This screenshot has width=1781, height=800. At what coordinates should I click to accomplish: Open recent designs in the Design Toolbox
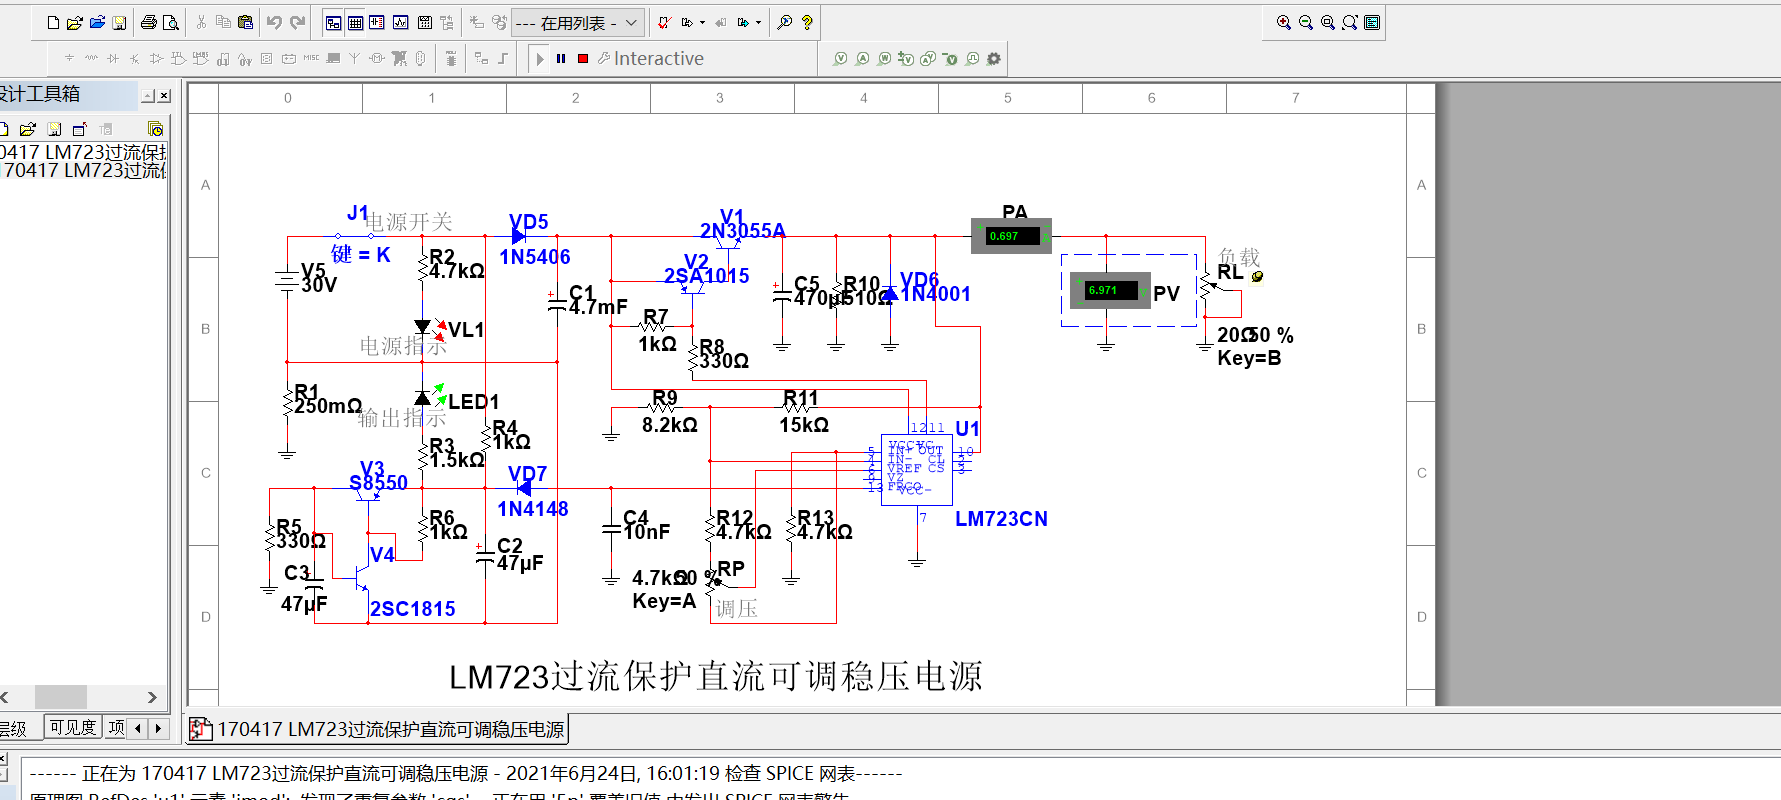[155, 129]
